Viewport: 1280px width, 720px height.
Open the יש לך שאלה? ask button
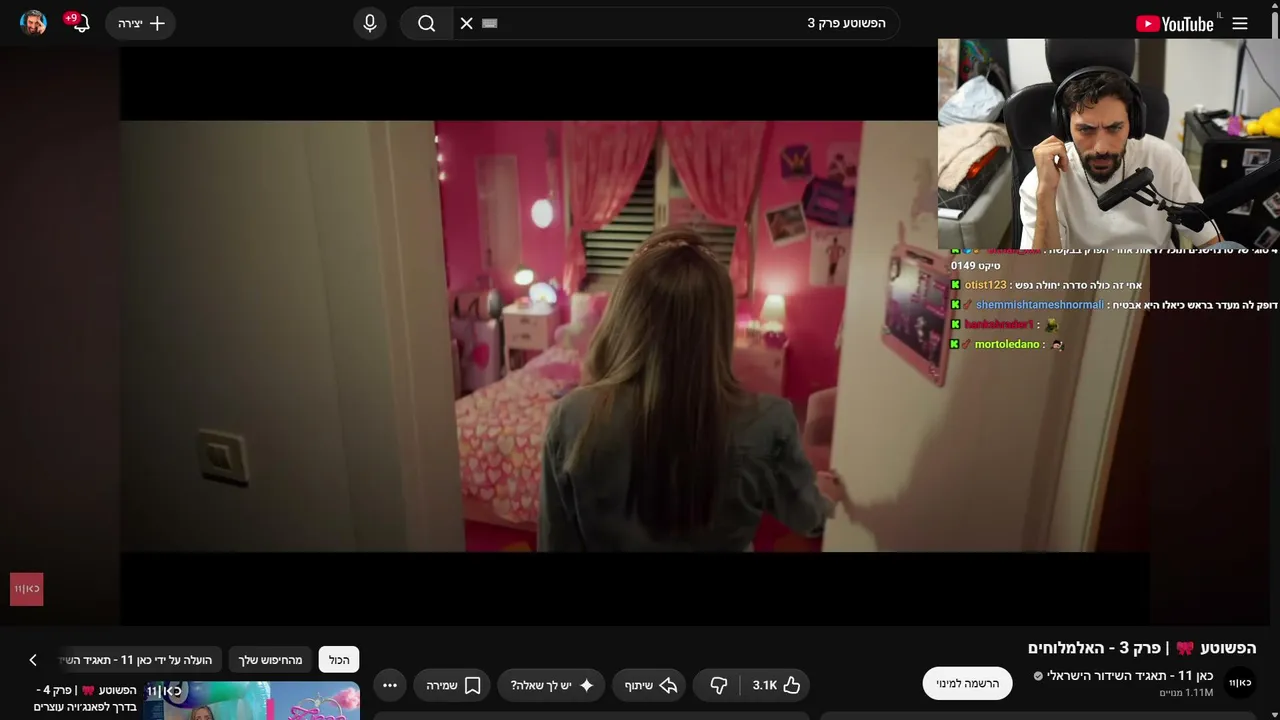click(x=551, y=685)
